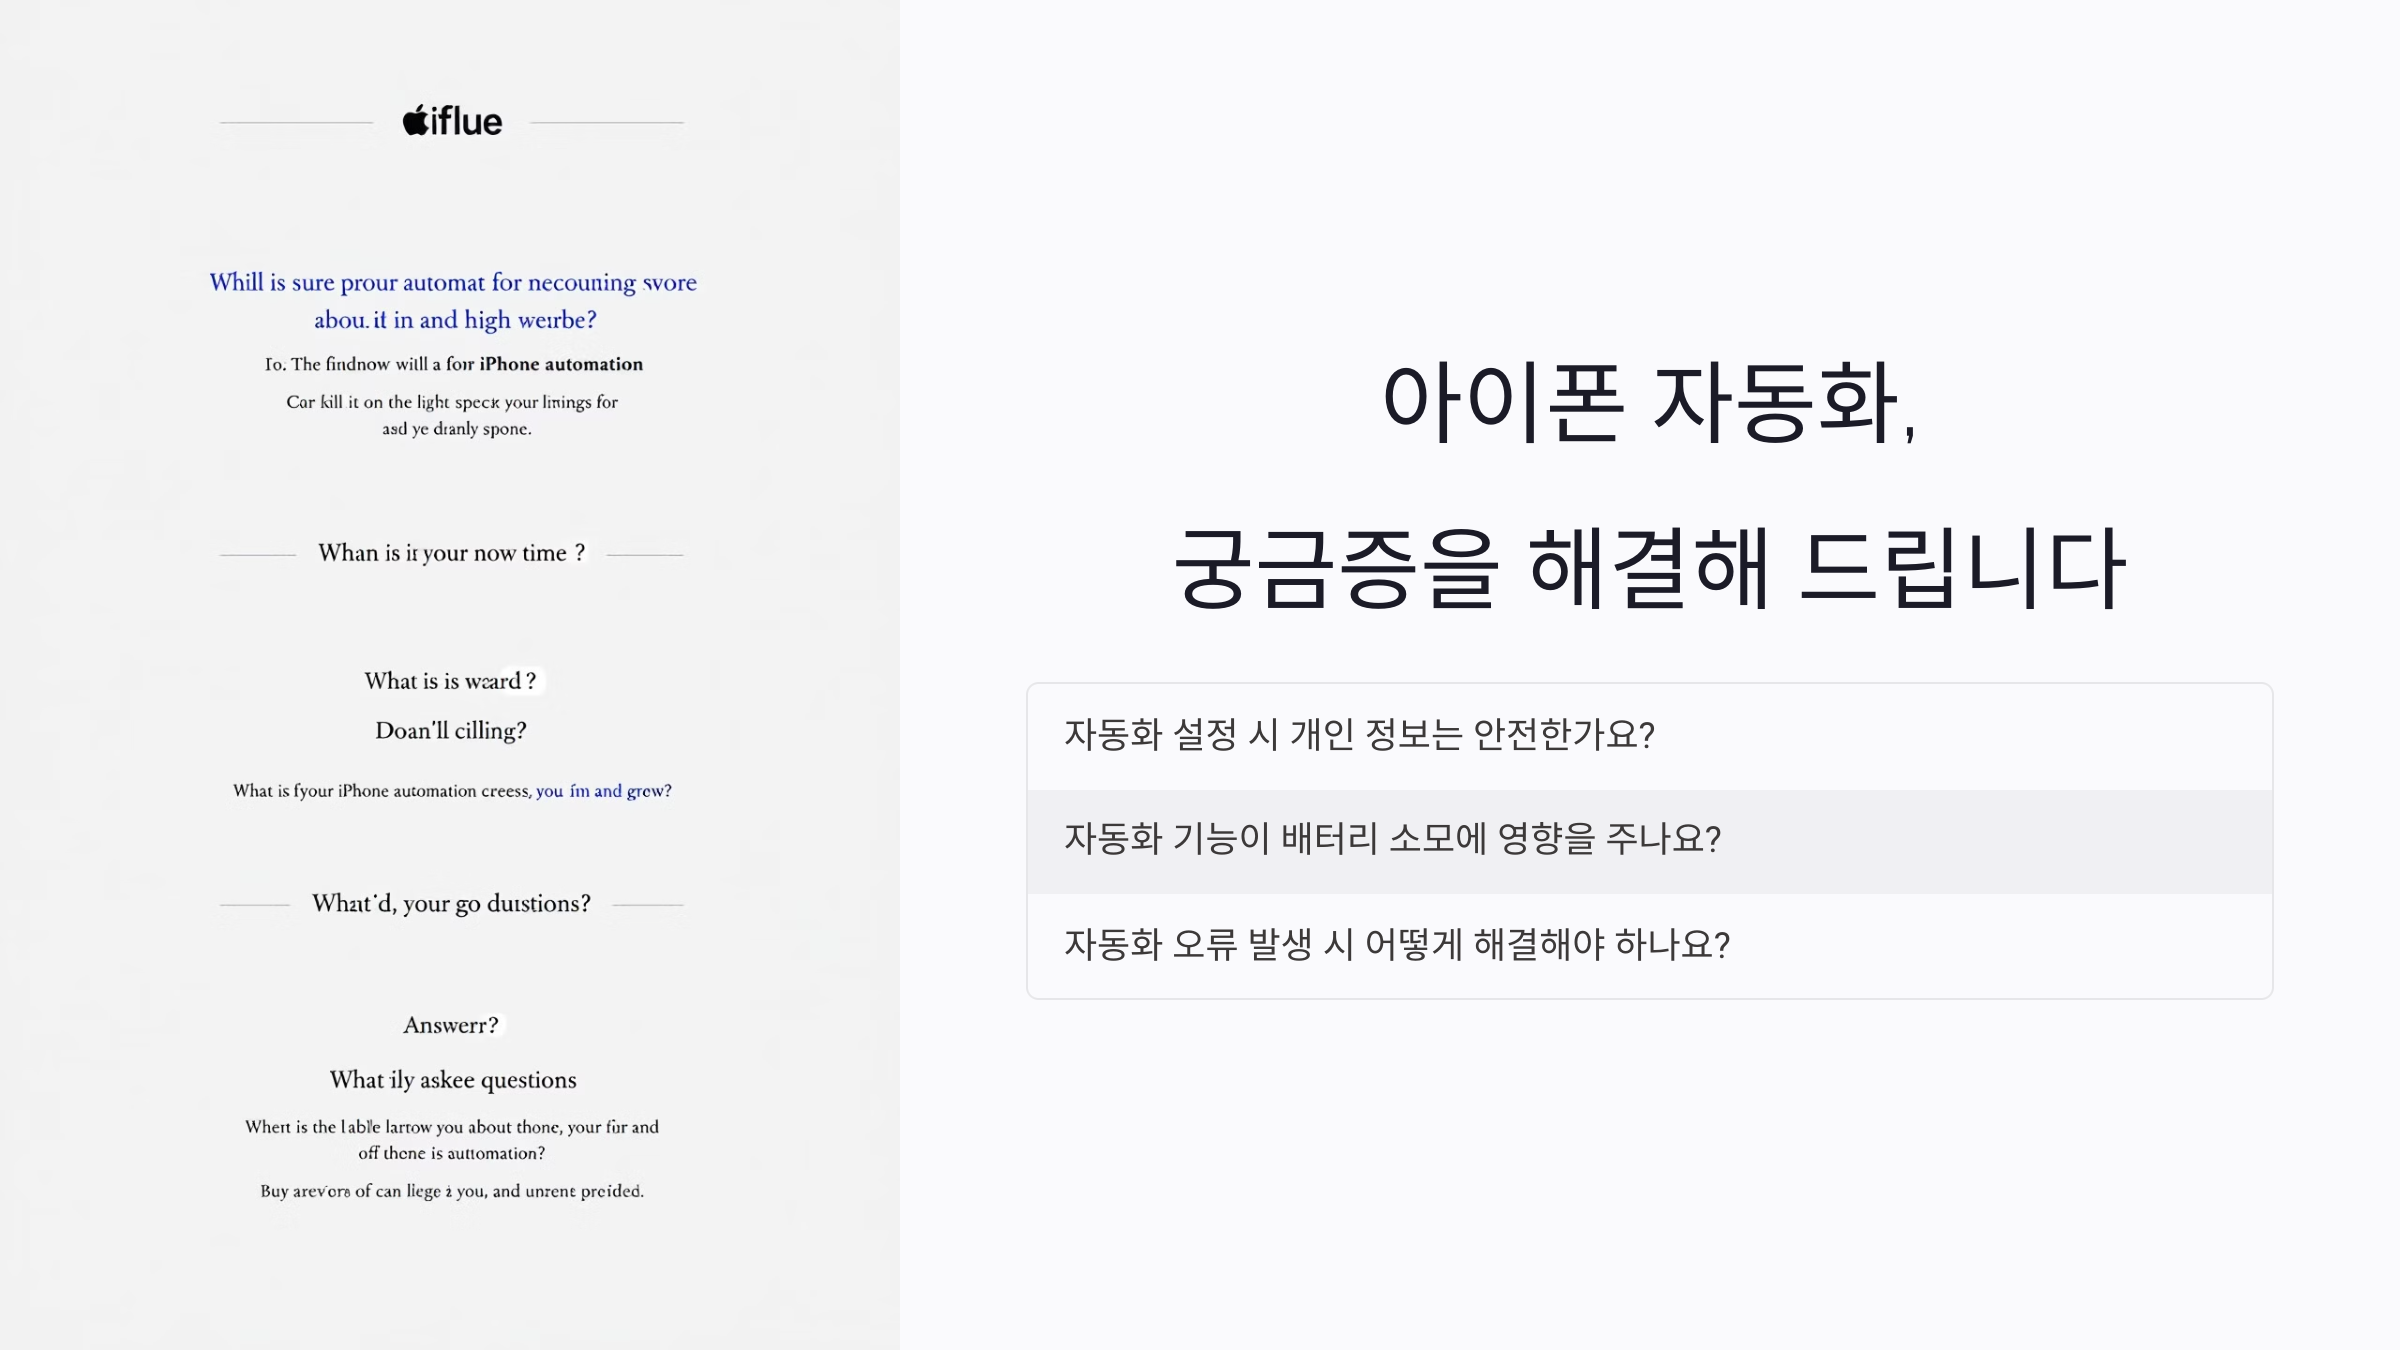Expand the personal info safety question
Image resolution: width=2400 pixels, height=1350 pixels.
pyautogui.click(x=1358, y=736)
